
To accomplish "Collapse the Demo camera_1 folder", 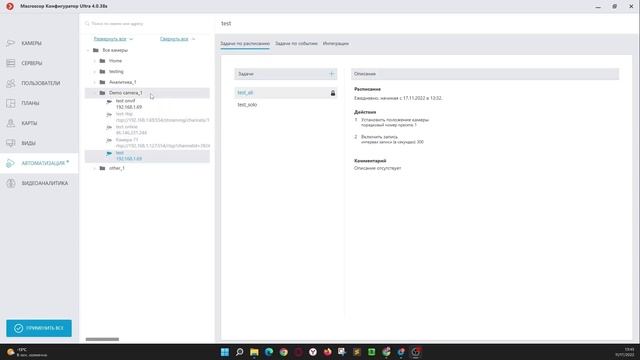I will [95, 93].
